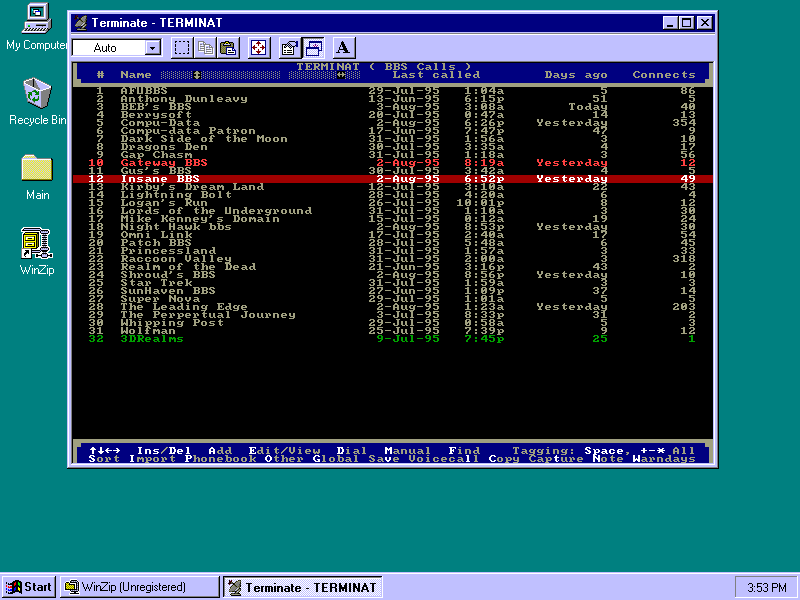Select Kirby's Dream Land entry
Viewport: 800px width, 600px height.
pos(393,187)
